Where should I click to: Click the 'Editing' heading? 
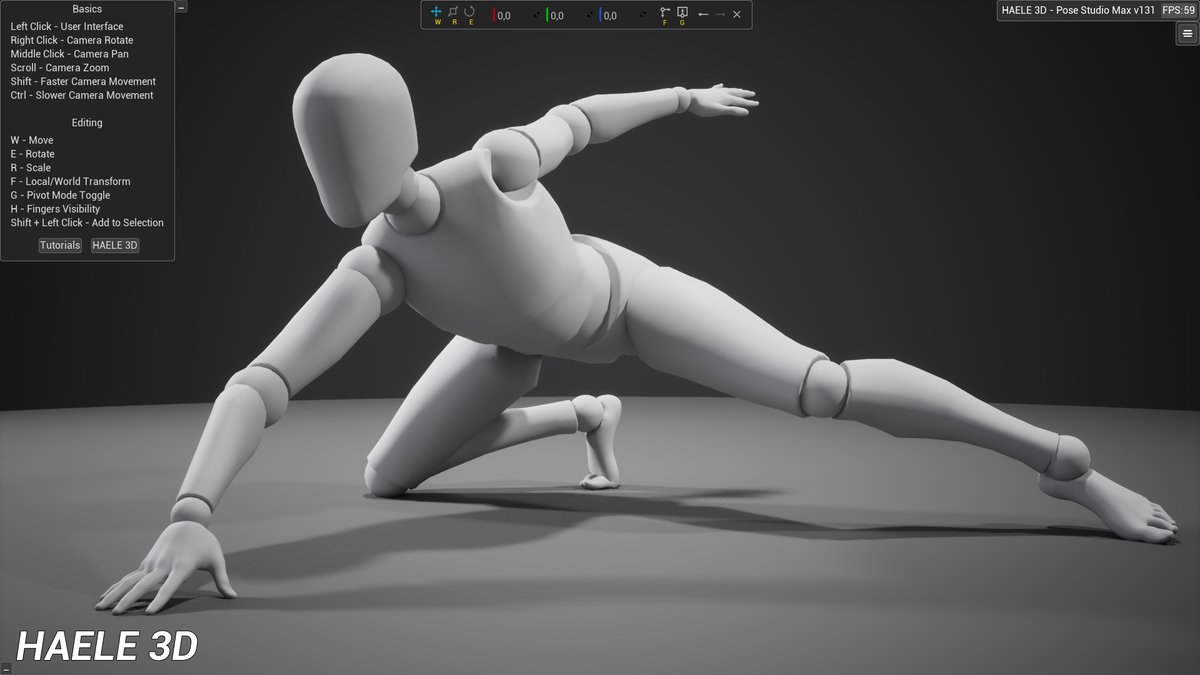point(87,123)
